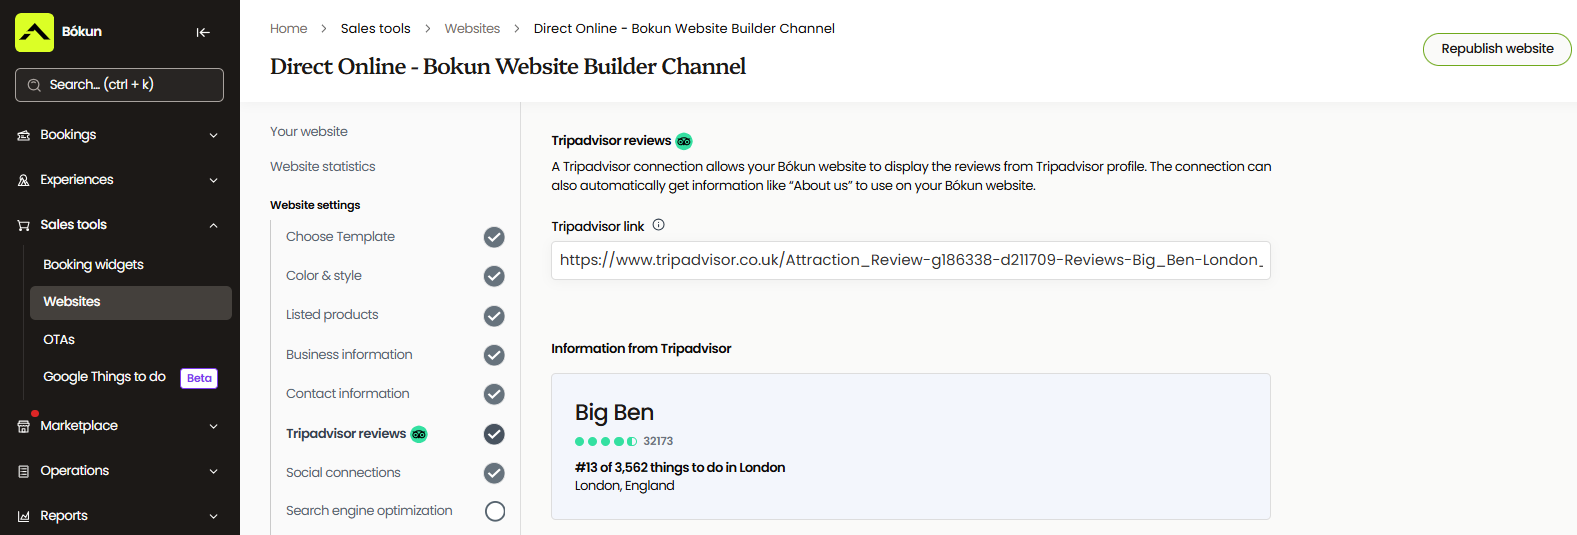
Task: Click the Experiences sidebar icon
Action: point(24,180)
